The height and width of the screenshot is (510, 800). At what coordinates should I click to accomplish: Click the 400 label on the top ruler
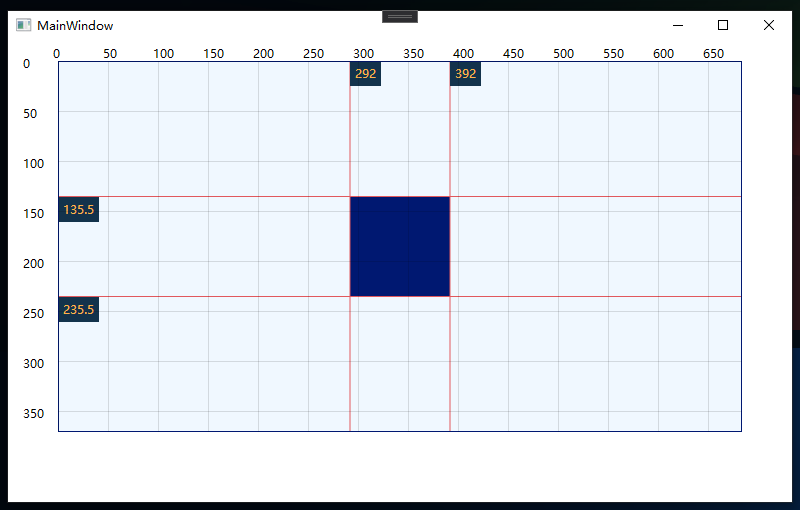click(463, 54)
